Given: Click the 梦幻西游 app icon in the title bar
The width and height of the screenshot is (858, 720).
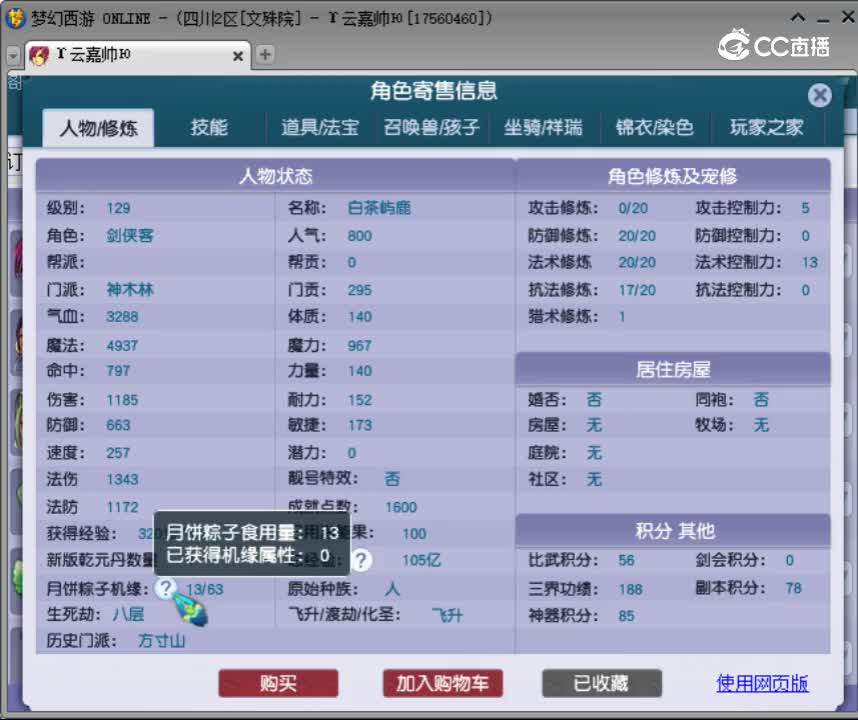Looking at the screenshot, I should pyautogui.click(x=15, y=18).
